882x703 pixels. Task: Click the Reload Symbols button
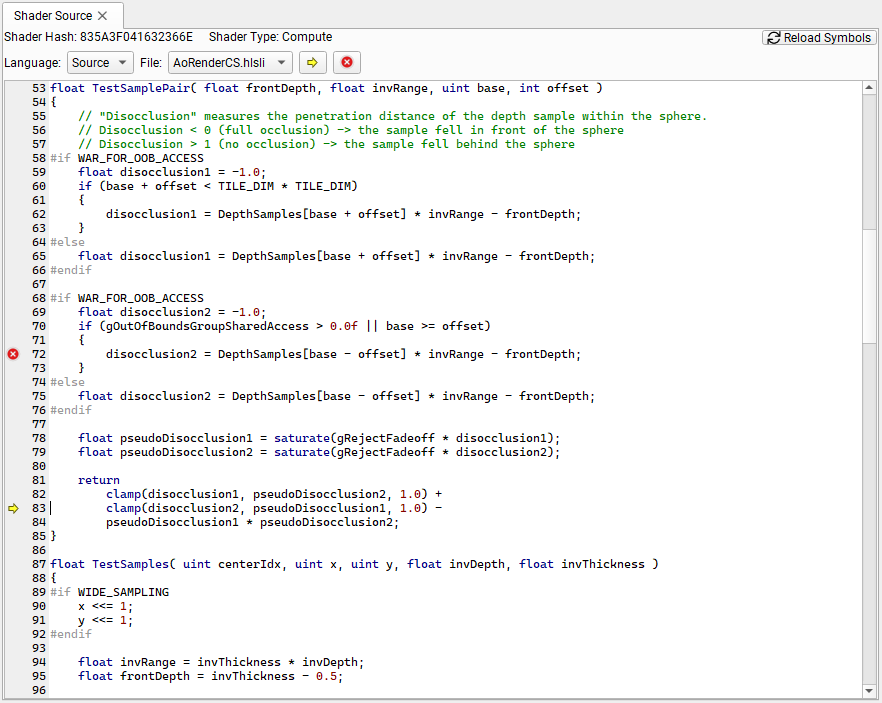[819, 37]
